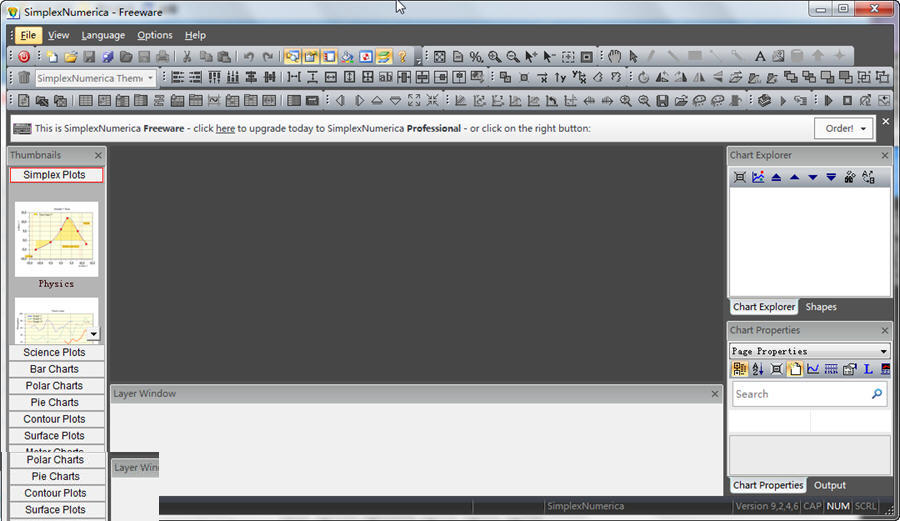Click the Zoom In magnifier in top toolbar
Image resolution: width=900 pixels, height=521 pixels.
point(494,57)
